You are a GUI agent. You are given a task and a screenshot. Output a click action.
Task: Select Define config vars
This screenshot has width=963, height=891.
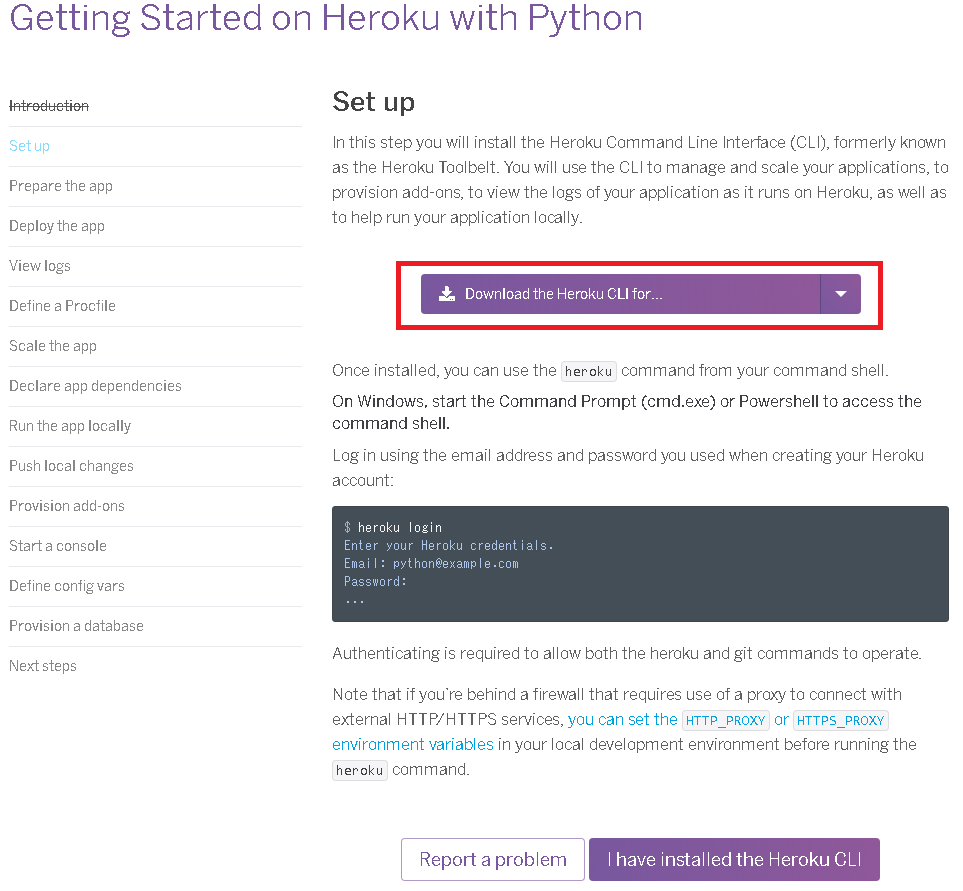[67, 586]
